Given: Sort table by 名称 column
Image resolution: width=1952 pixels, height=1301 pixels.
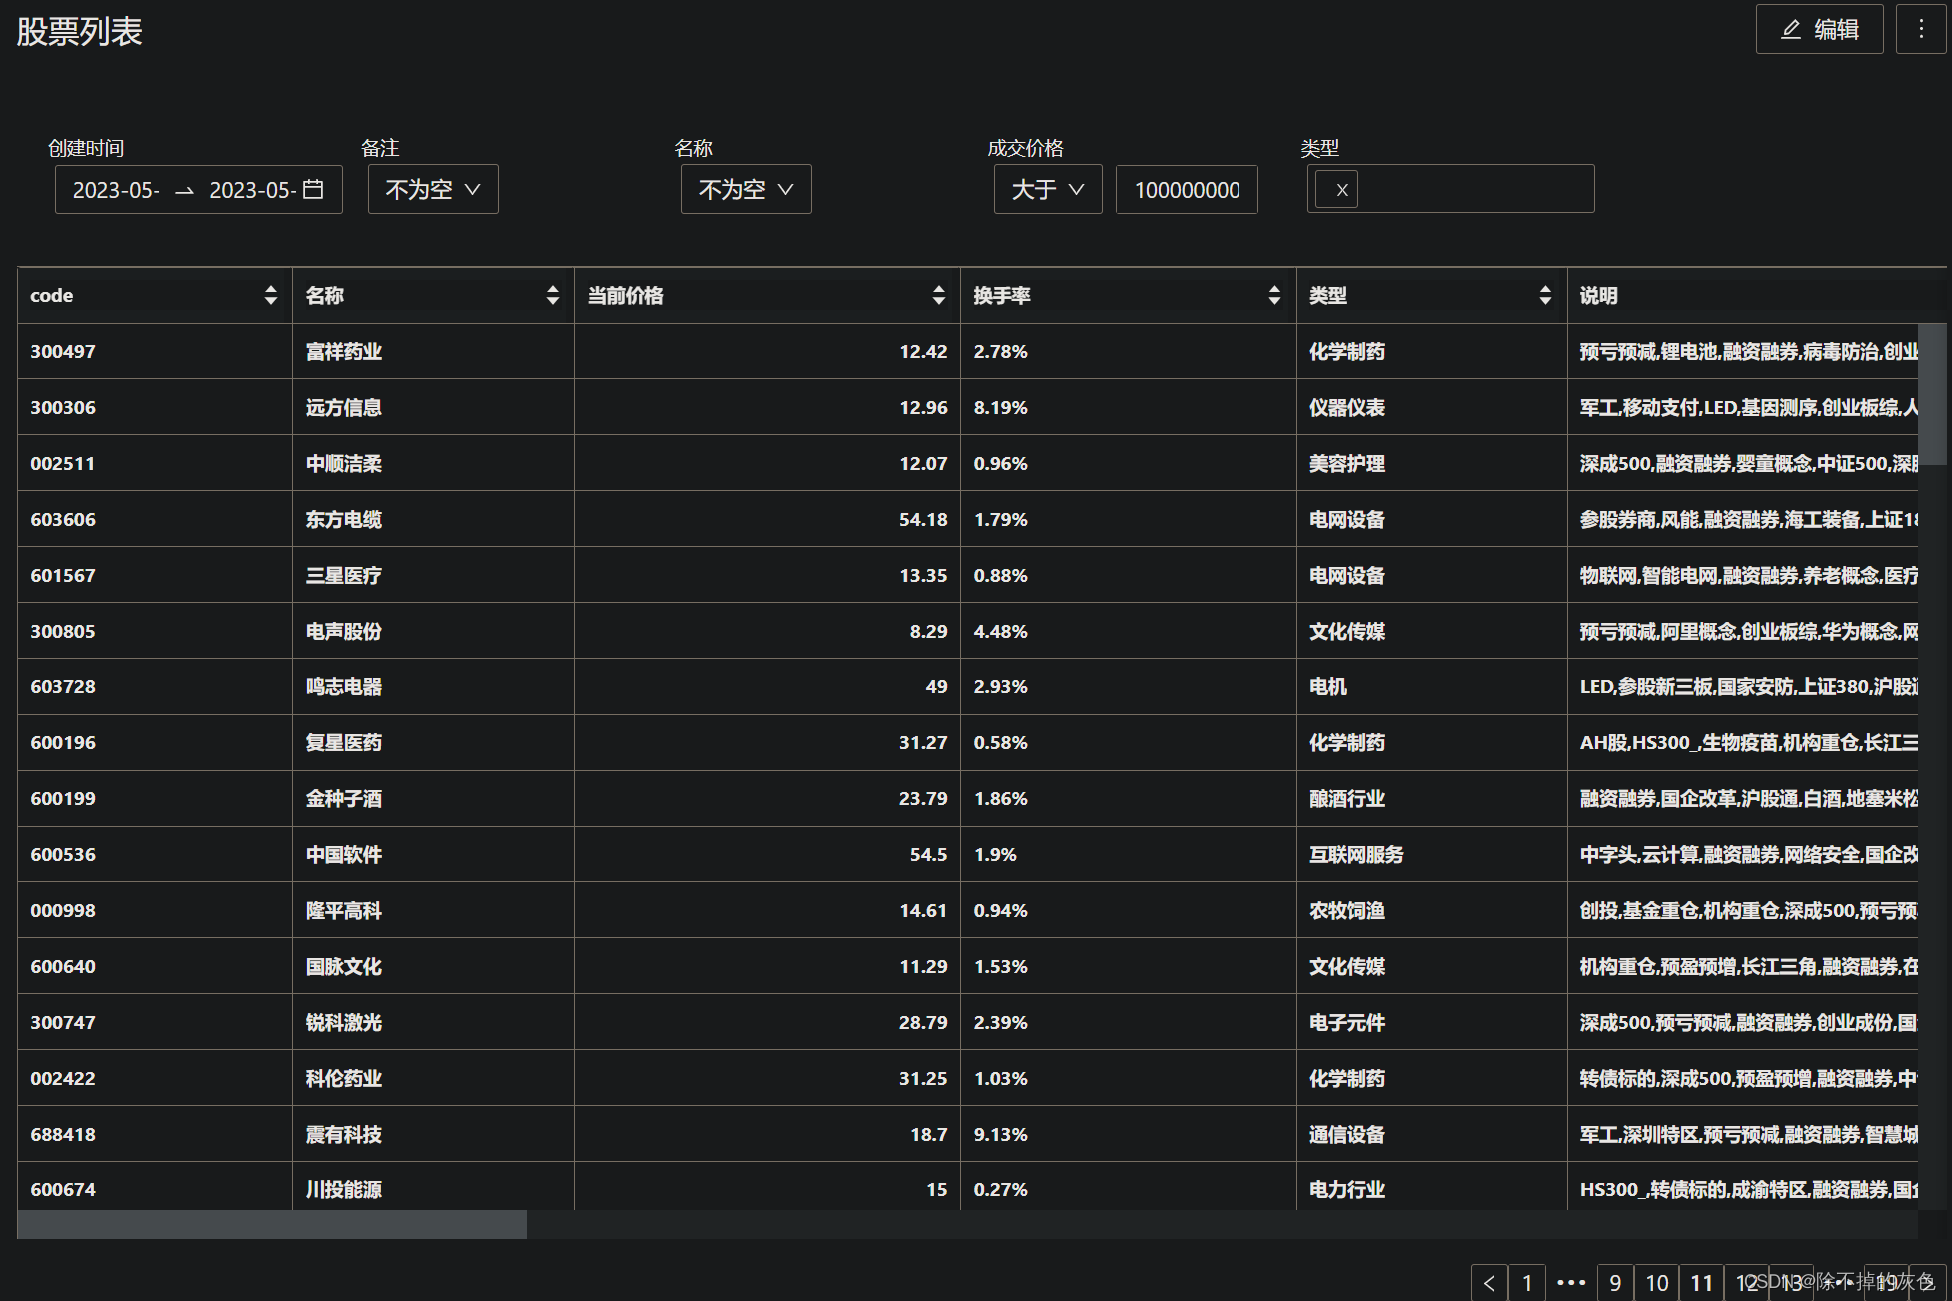Looking at the screenshot, I should [552, 295].
